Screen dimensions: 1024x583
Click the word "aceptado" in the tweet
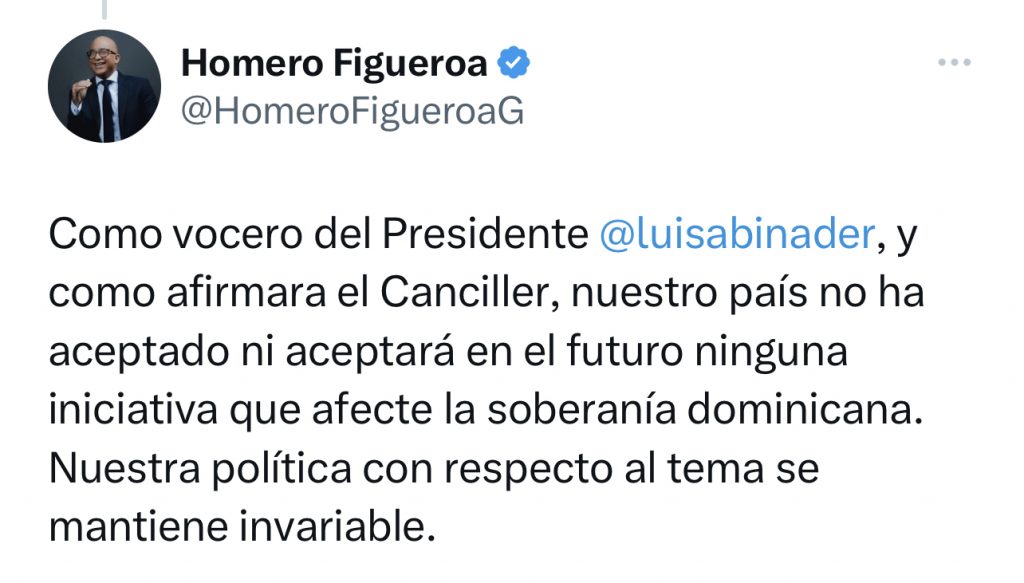tap(139, 353)
